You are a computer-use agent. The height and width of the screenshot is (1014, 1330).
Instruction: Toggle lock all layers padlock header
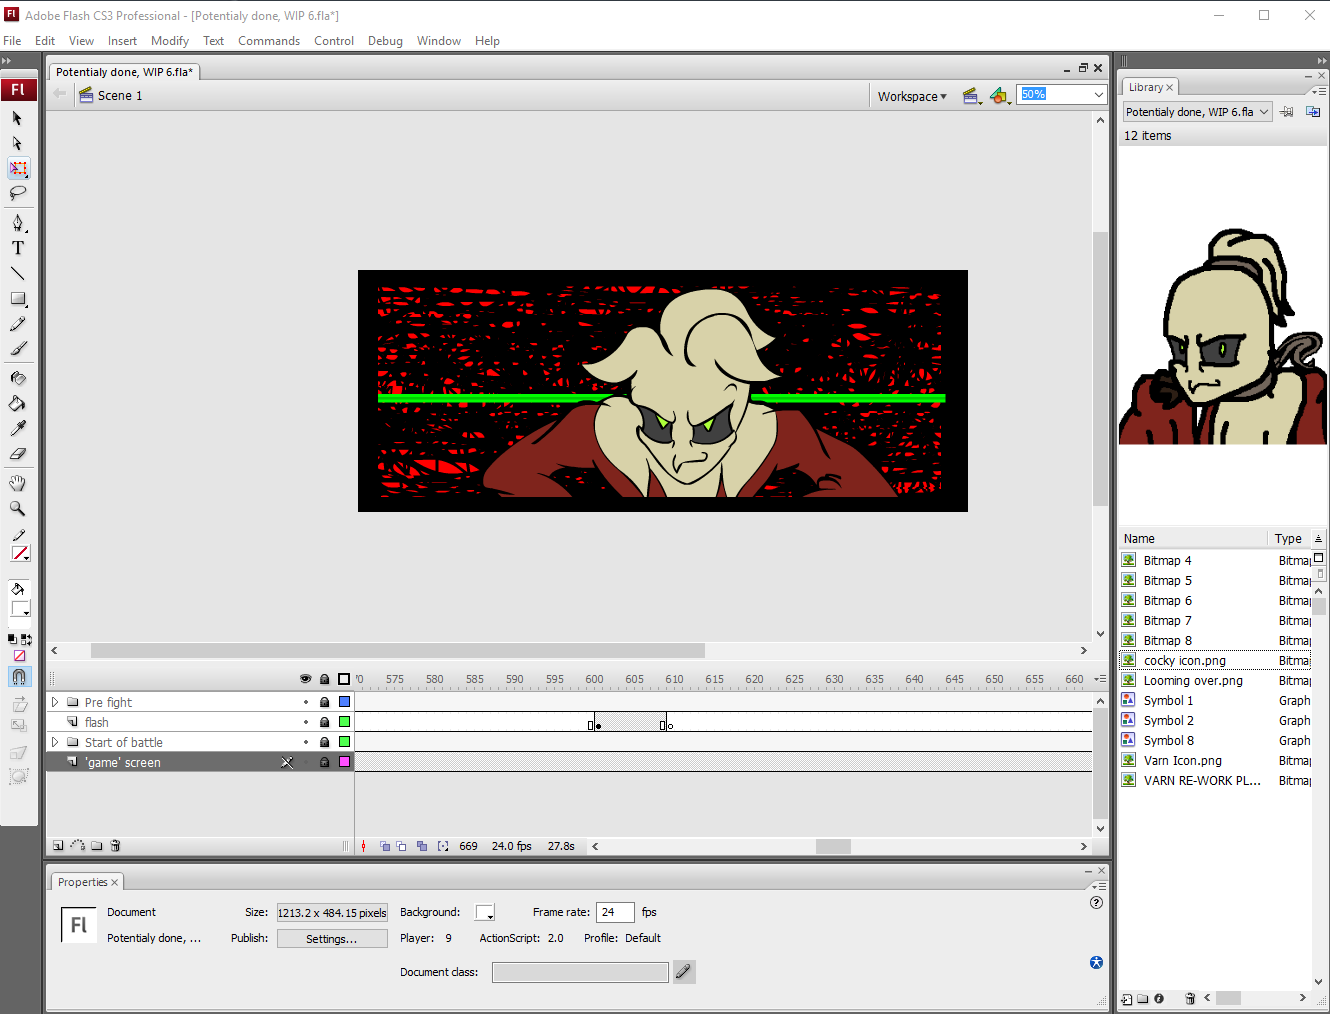(x=324, y=679)
